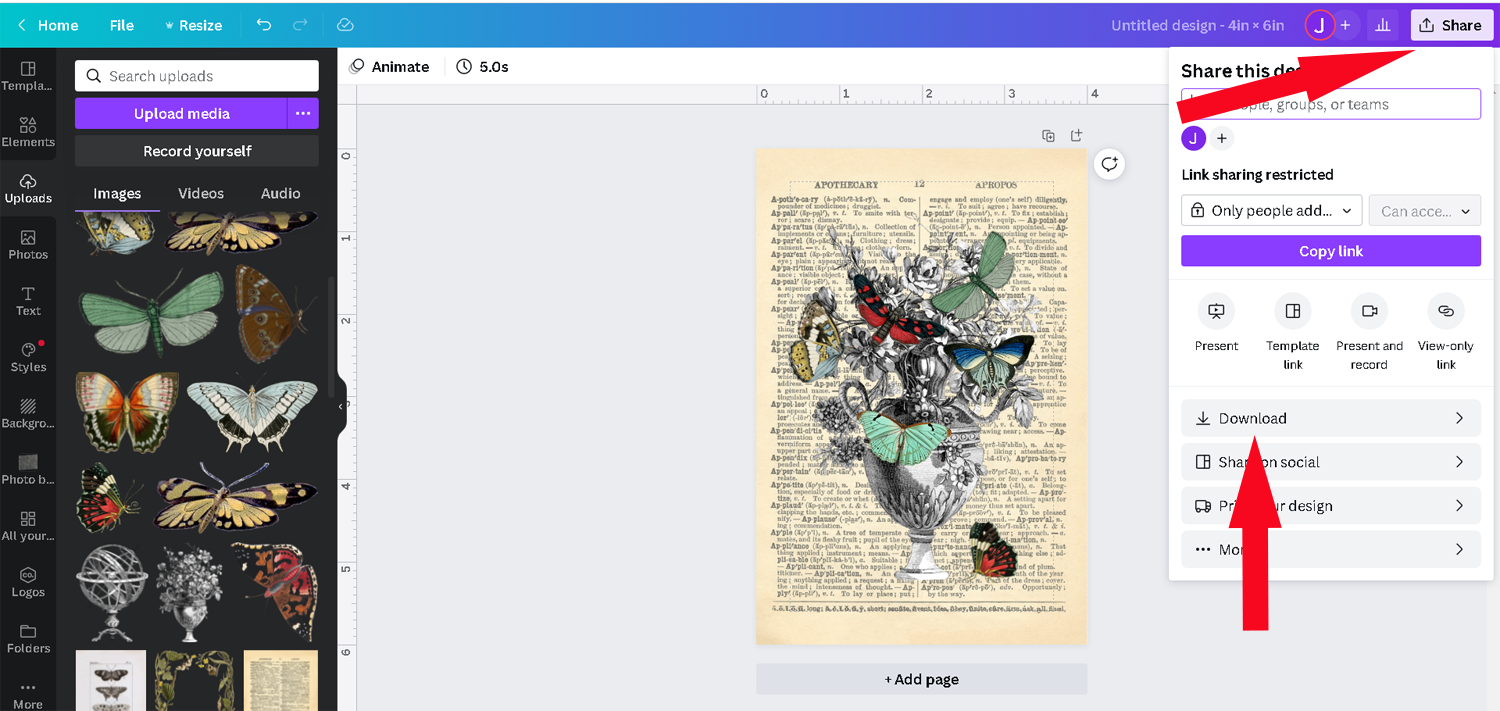Click the add page icon above canvas
The height and width of the screenshot is (711, 1500).
pos(1076,135)
